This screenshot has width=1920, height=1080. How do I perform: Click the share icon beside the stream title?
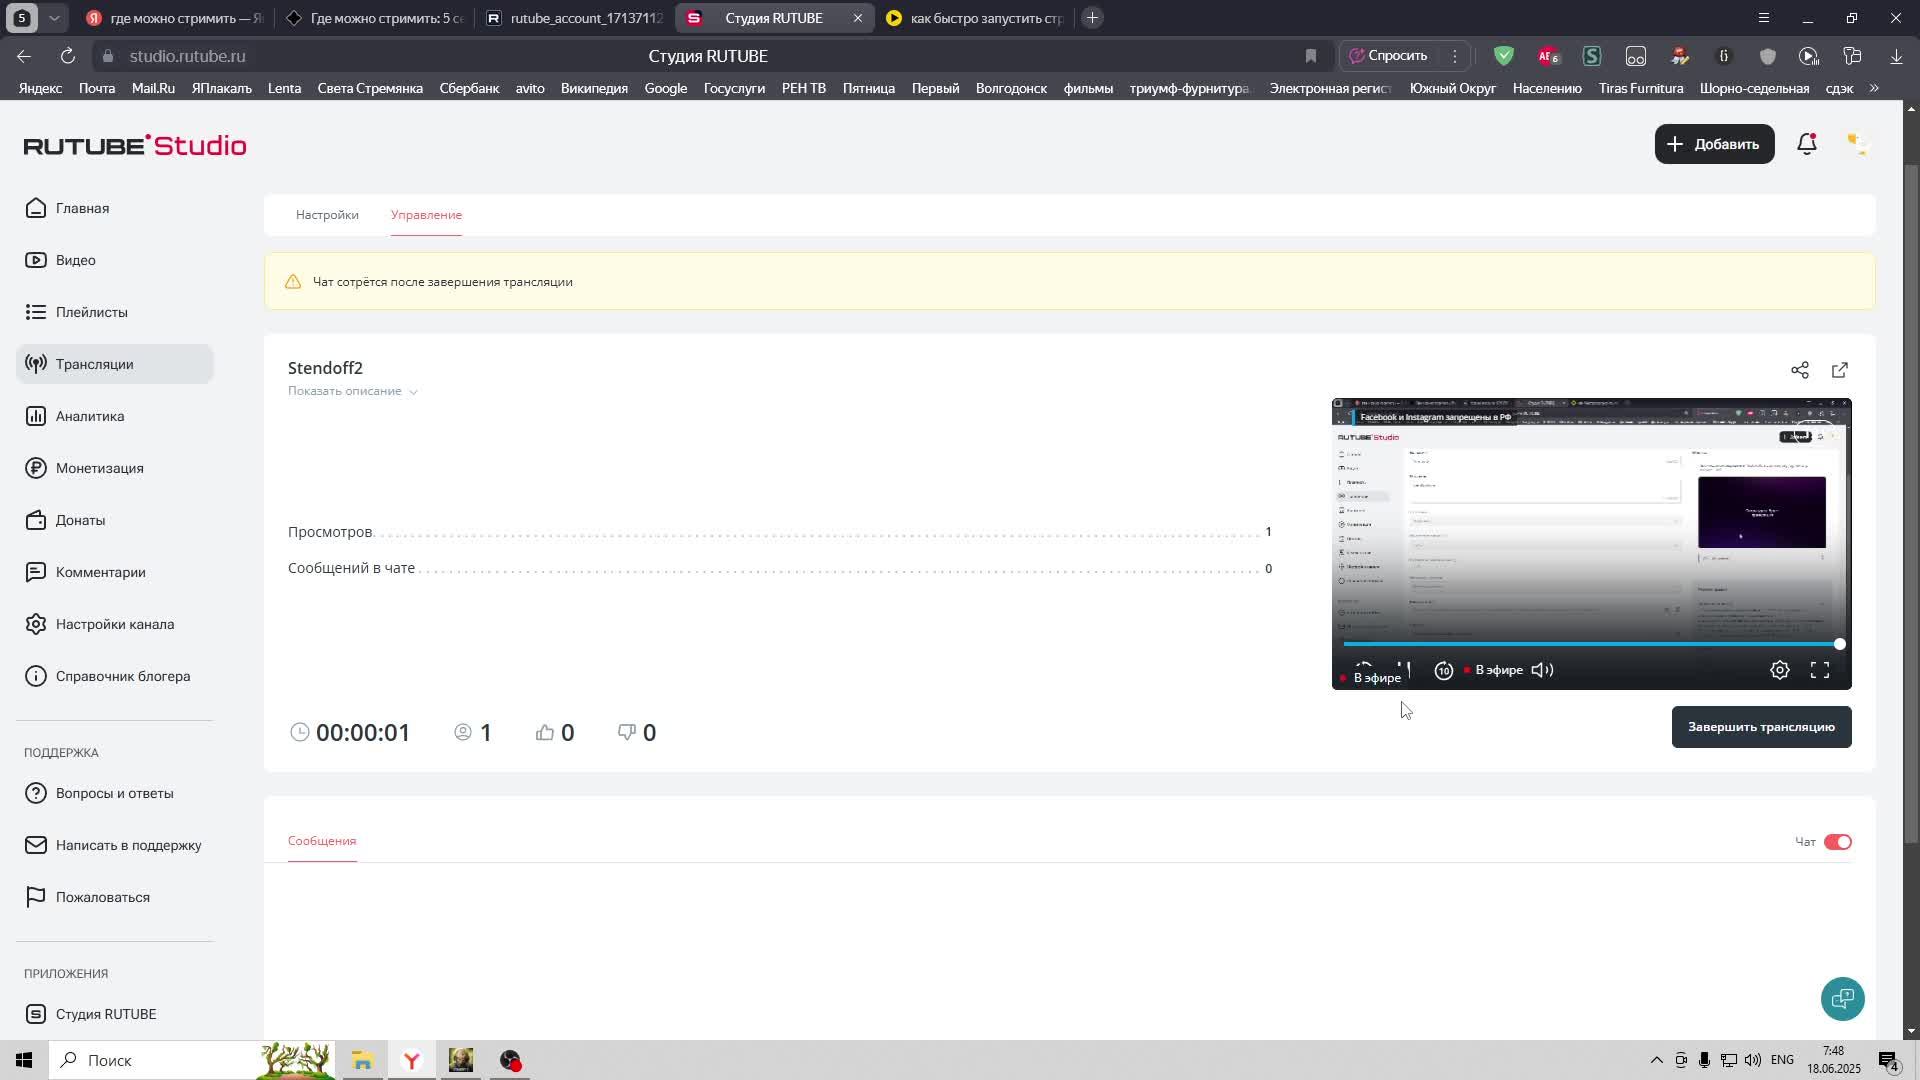click(x=1799, y=371)
